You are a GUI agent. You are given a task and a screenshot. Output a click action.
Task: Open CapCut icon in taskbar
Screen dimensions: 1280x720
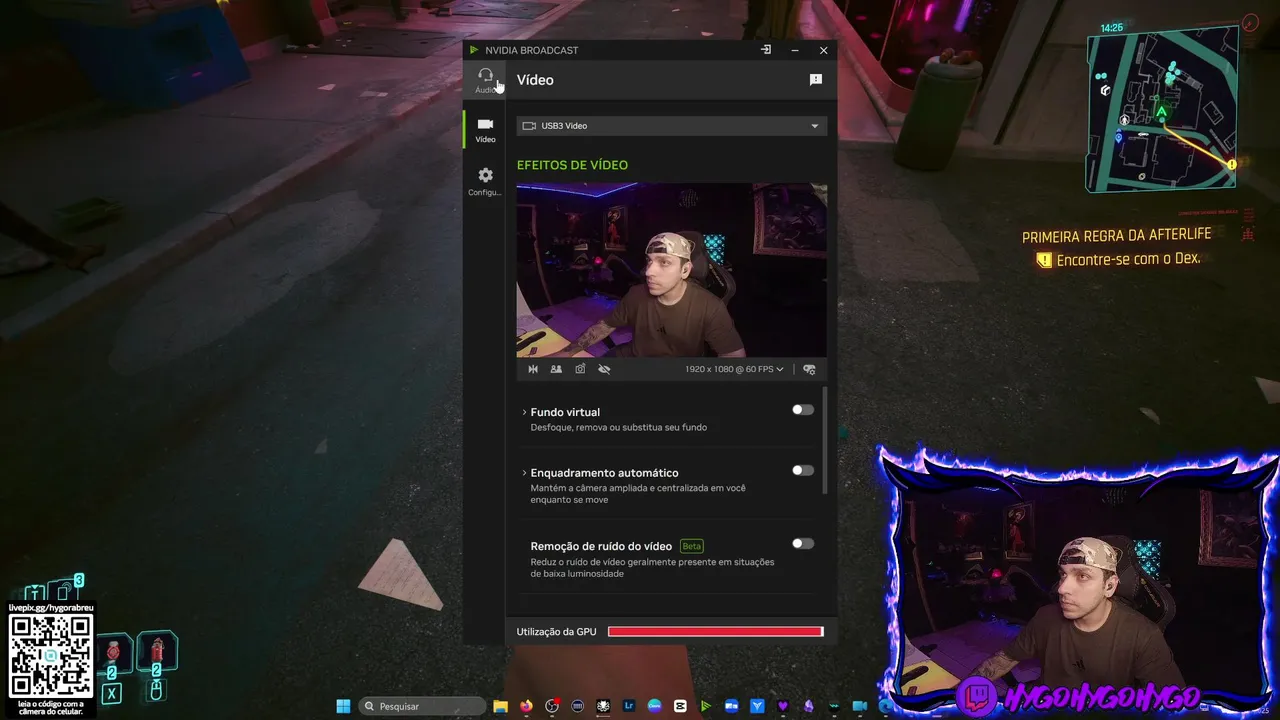pos(680,706)
